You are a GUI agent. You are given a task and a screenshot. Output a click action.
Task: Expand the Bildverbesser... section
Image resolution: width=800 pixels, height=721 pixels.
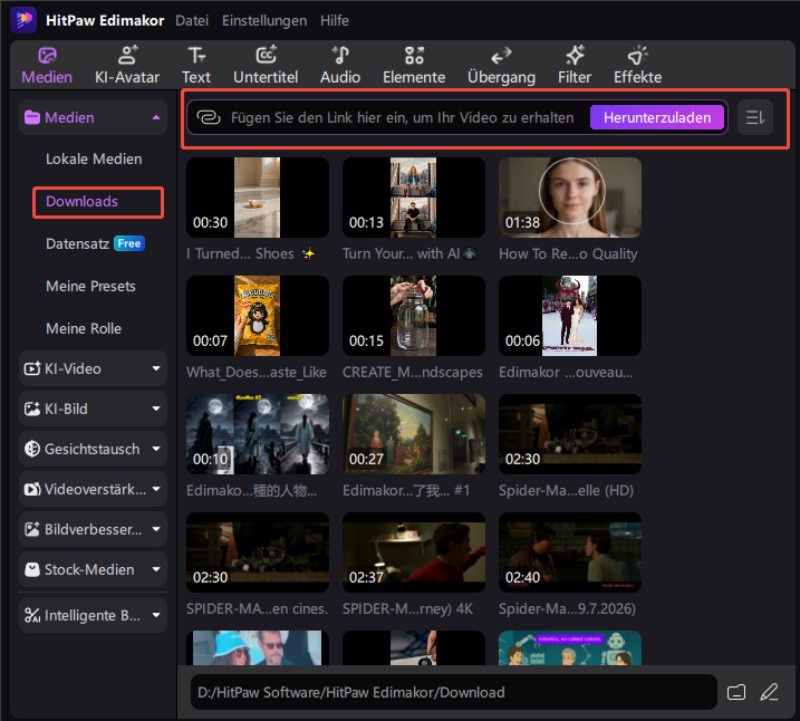point(156,529)
